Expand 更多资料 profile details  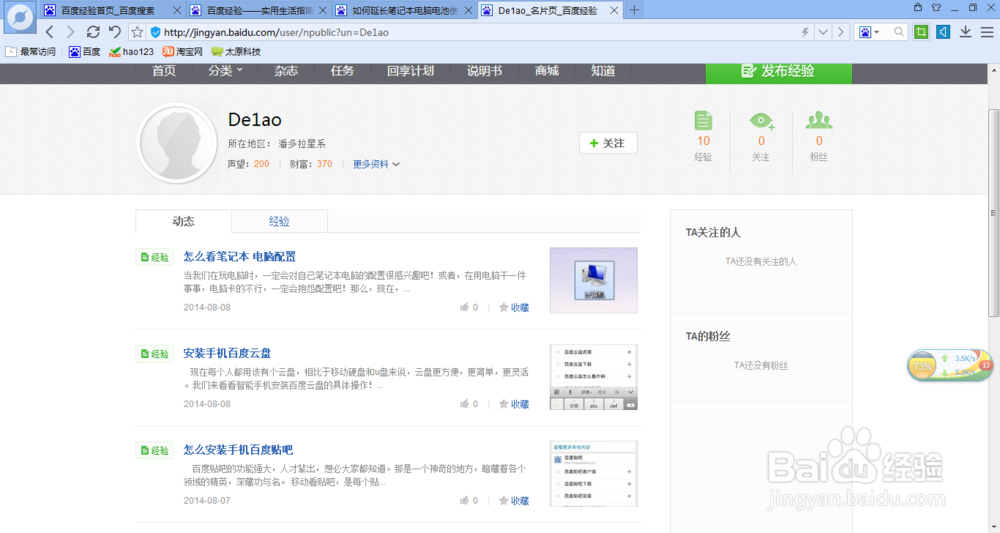click(376, 164)
